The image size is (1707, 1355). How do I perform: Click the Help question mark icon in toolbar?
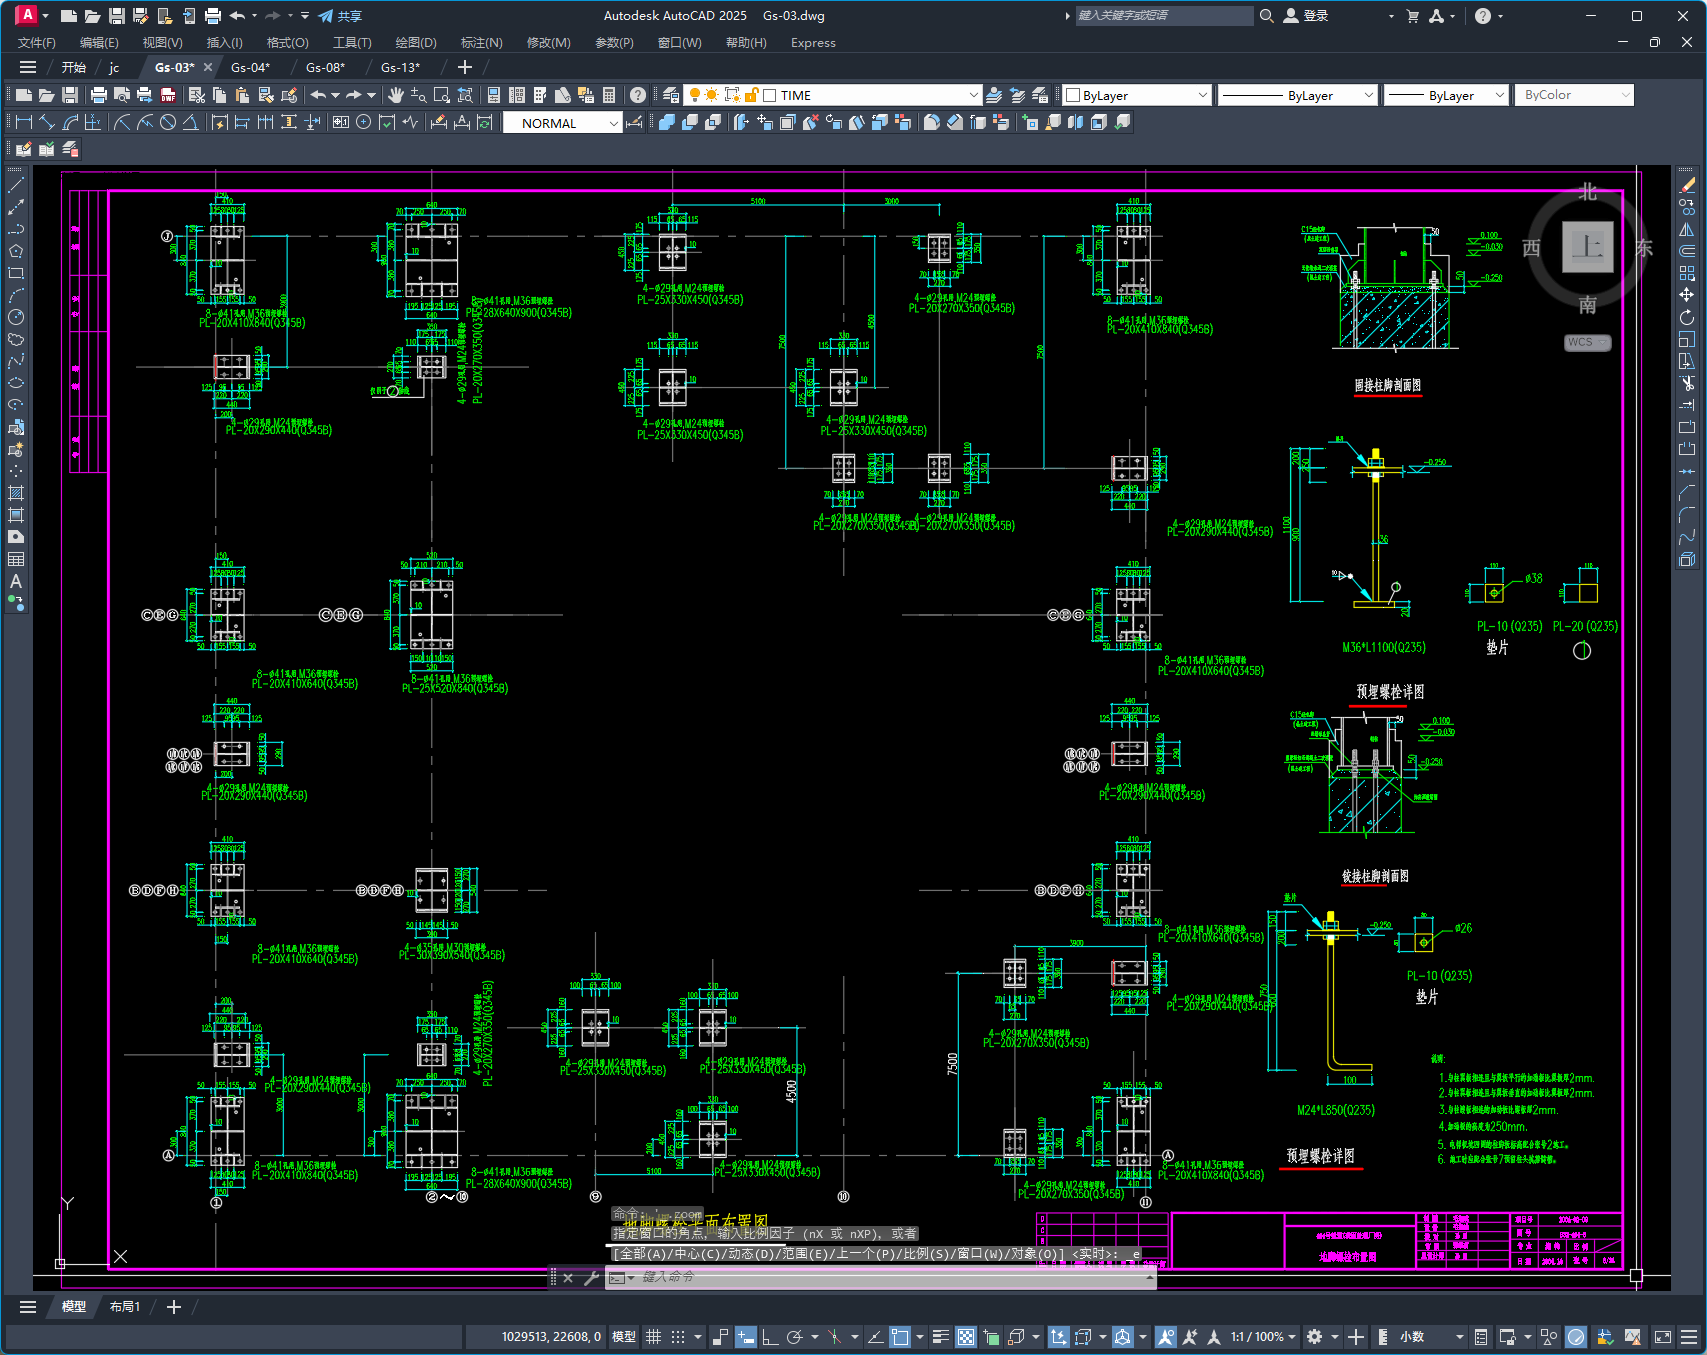[638, 95]
